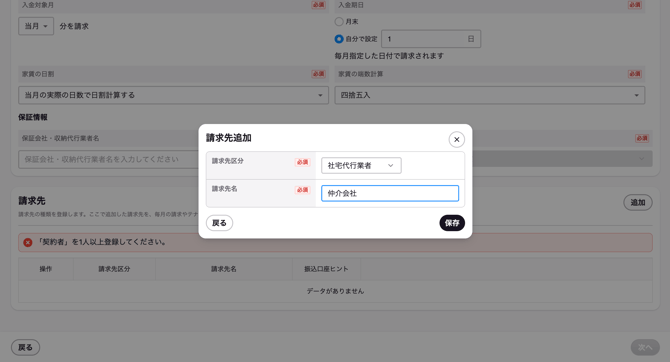The image size is (670, 362).
Task: Click the 保証情報 section heading
Action: pyautogui.click(x=33, y=117)
